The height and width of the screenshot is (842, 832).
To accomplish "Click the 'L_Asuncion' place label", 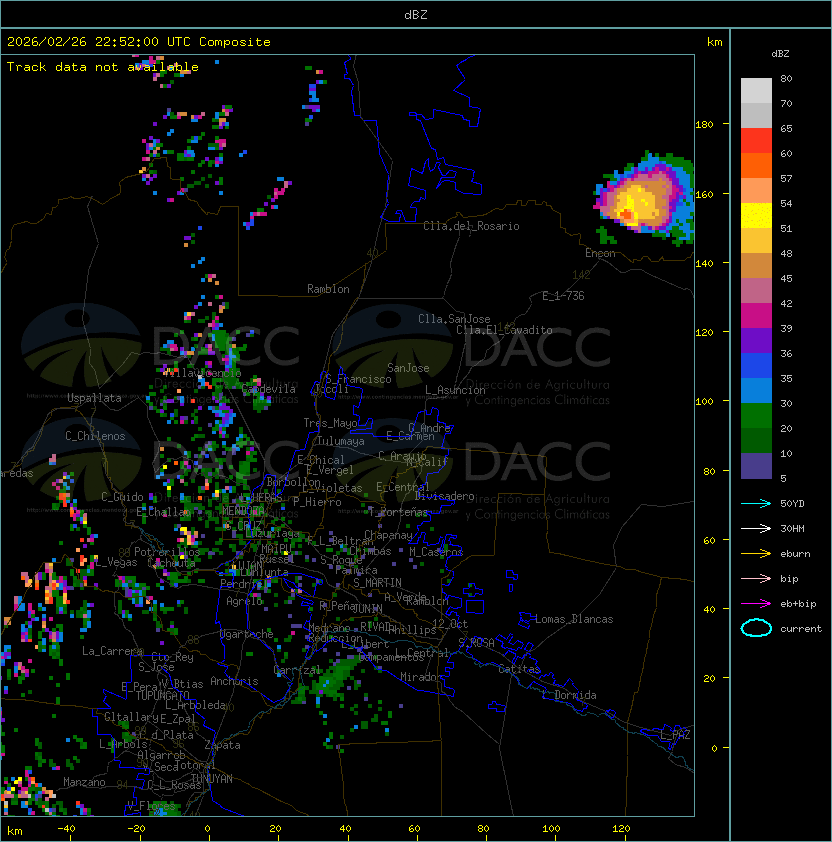I will 455,390.
